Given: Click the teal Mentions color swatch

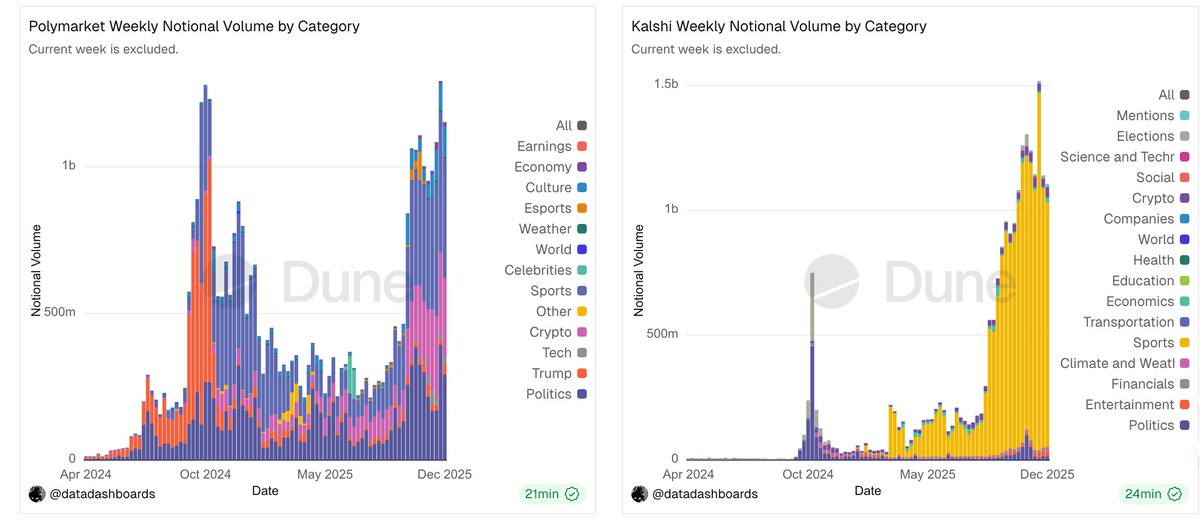Looking at the screenshot, I should pyautogui.click(x=1184, y=116).
